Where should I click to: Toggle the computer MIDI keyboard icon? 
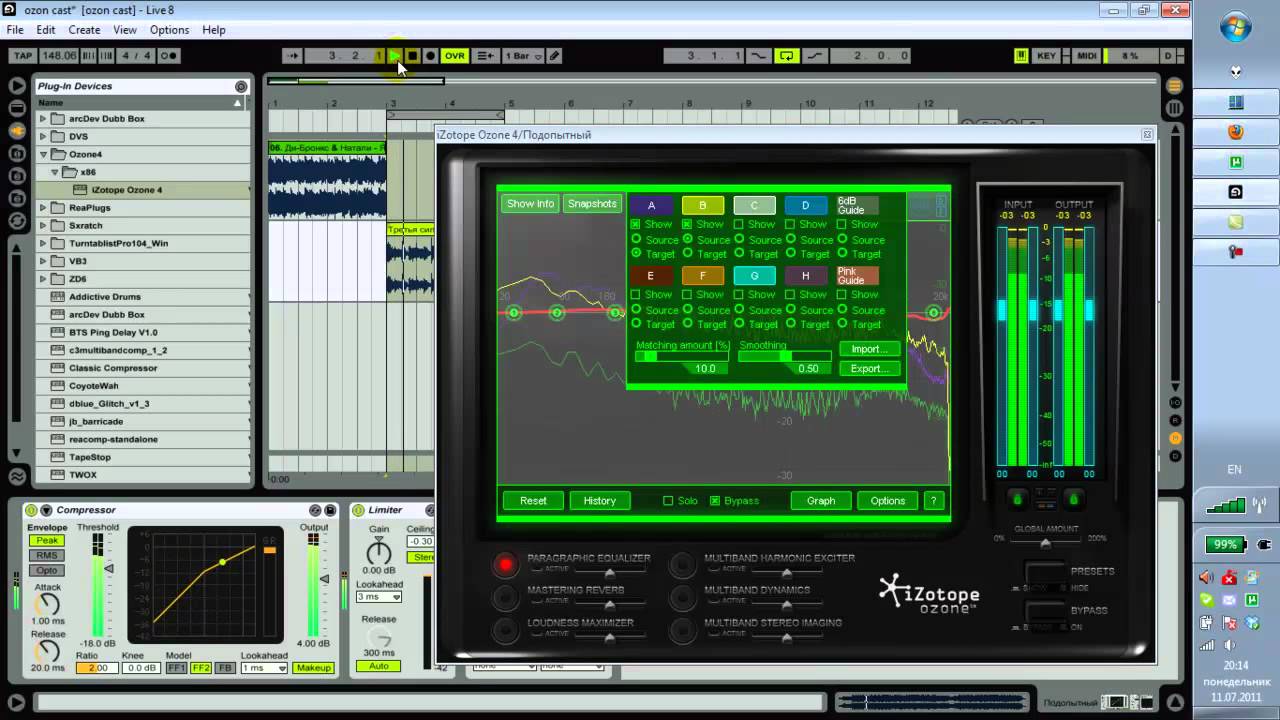(x=1021, y=56)
